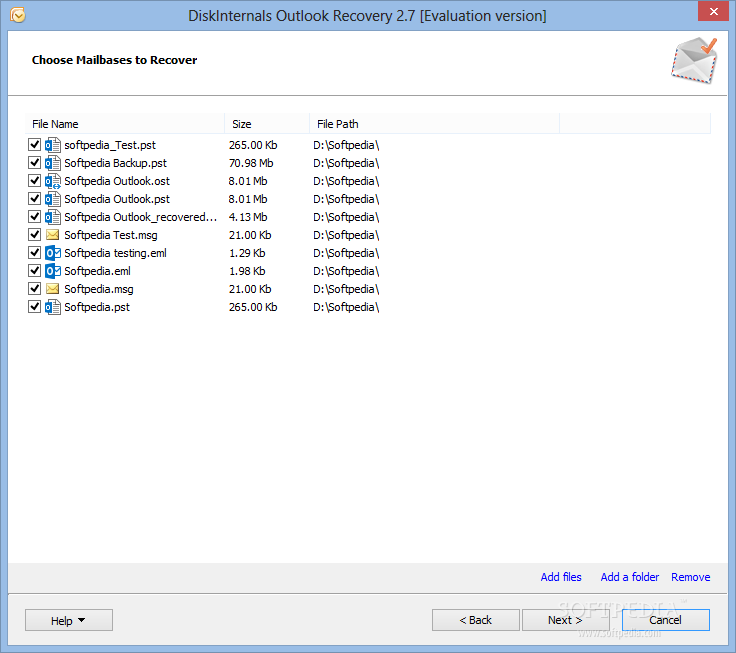The width and height of the screenshot is (736, 653).
Task: Click the PST icon beside Softpedia.pst
Action: coord(53,307)
